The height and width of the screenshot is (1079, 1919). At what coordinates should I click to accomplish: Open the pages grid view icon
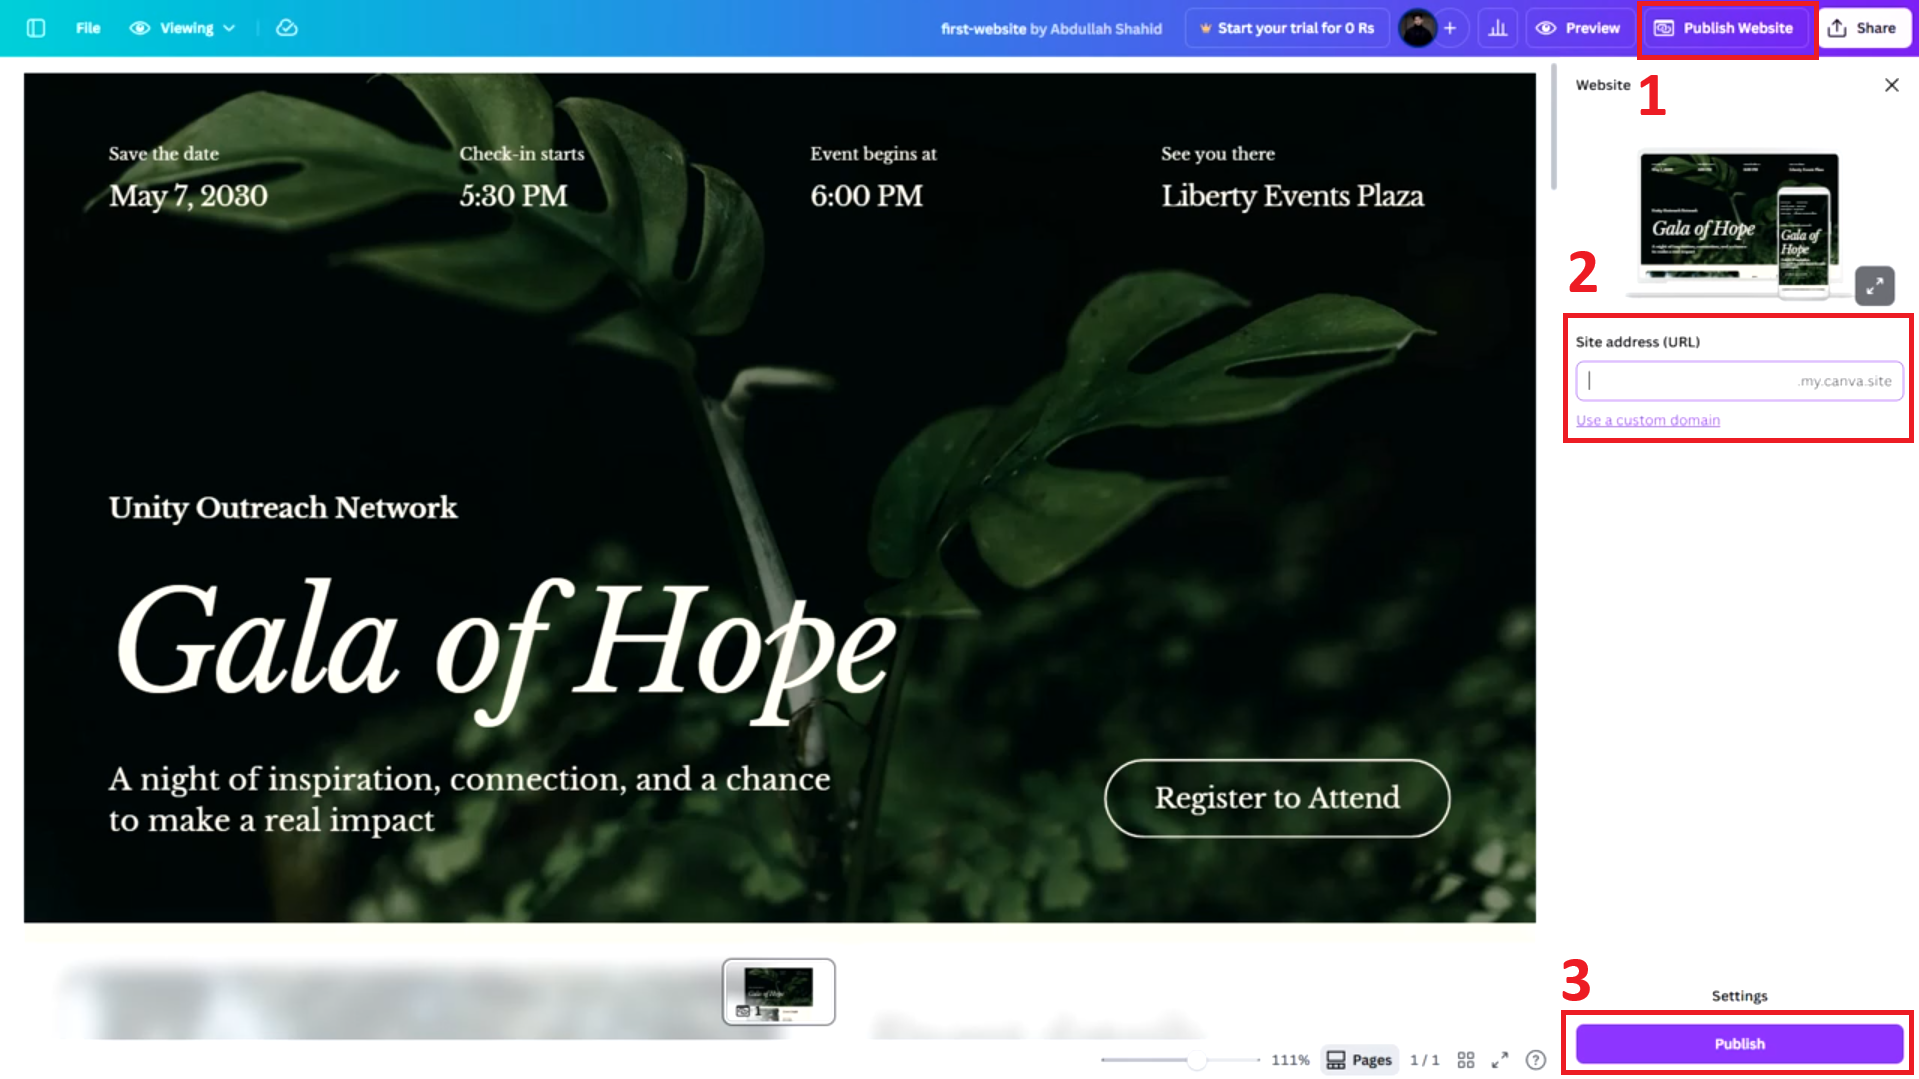pyautogui.click(x=1466, y=1059)
